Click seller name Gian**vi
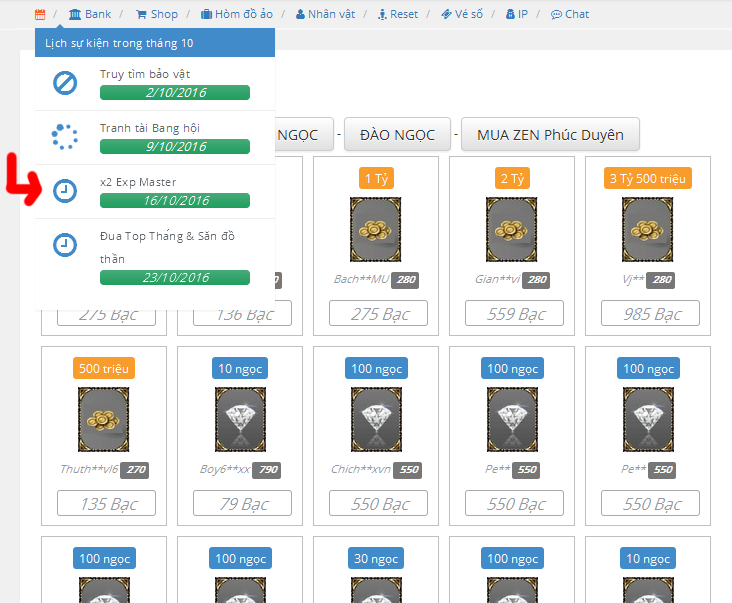Screen dimensions: 732x603 497,279
